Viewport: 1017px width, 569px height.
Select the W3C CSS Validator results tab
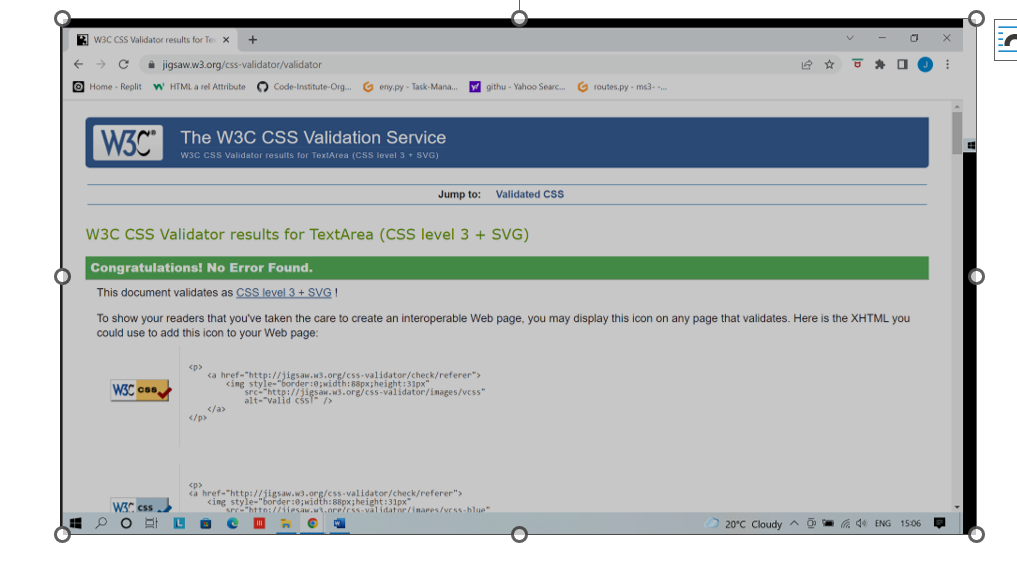click(153, 40)
